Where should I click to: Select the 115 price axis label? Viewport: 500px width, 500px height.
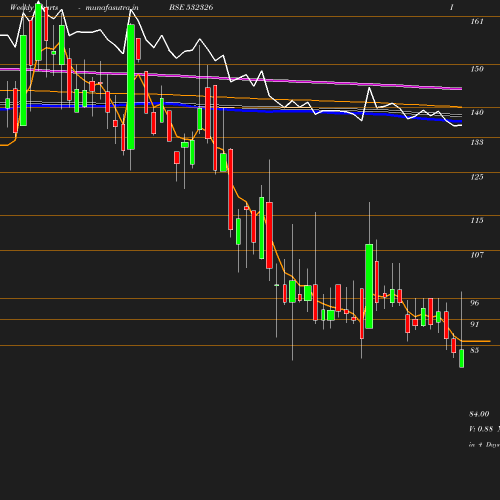477,220
